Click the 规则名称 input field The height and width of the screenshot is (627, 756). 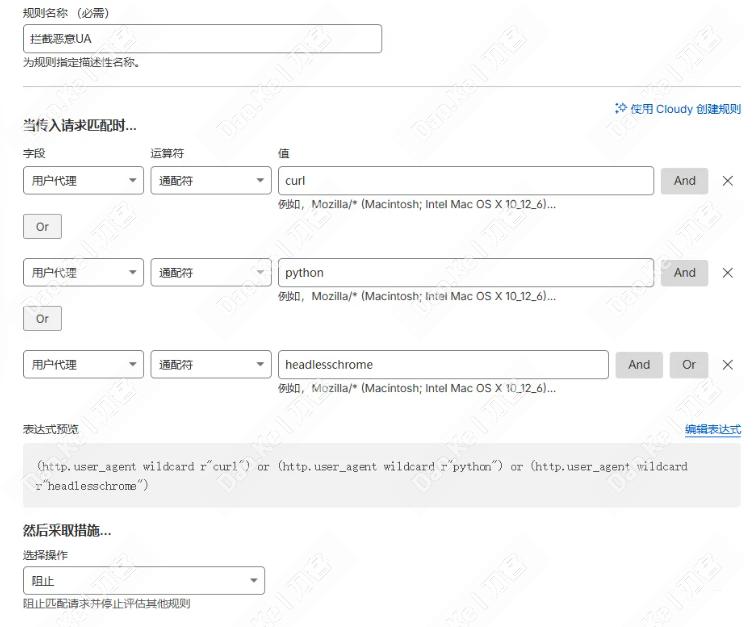coord(202,39)
